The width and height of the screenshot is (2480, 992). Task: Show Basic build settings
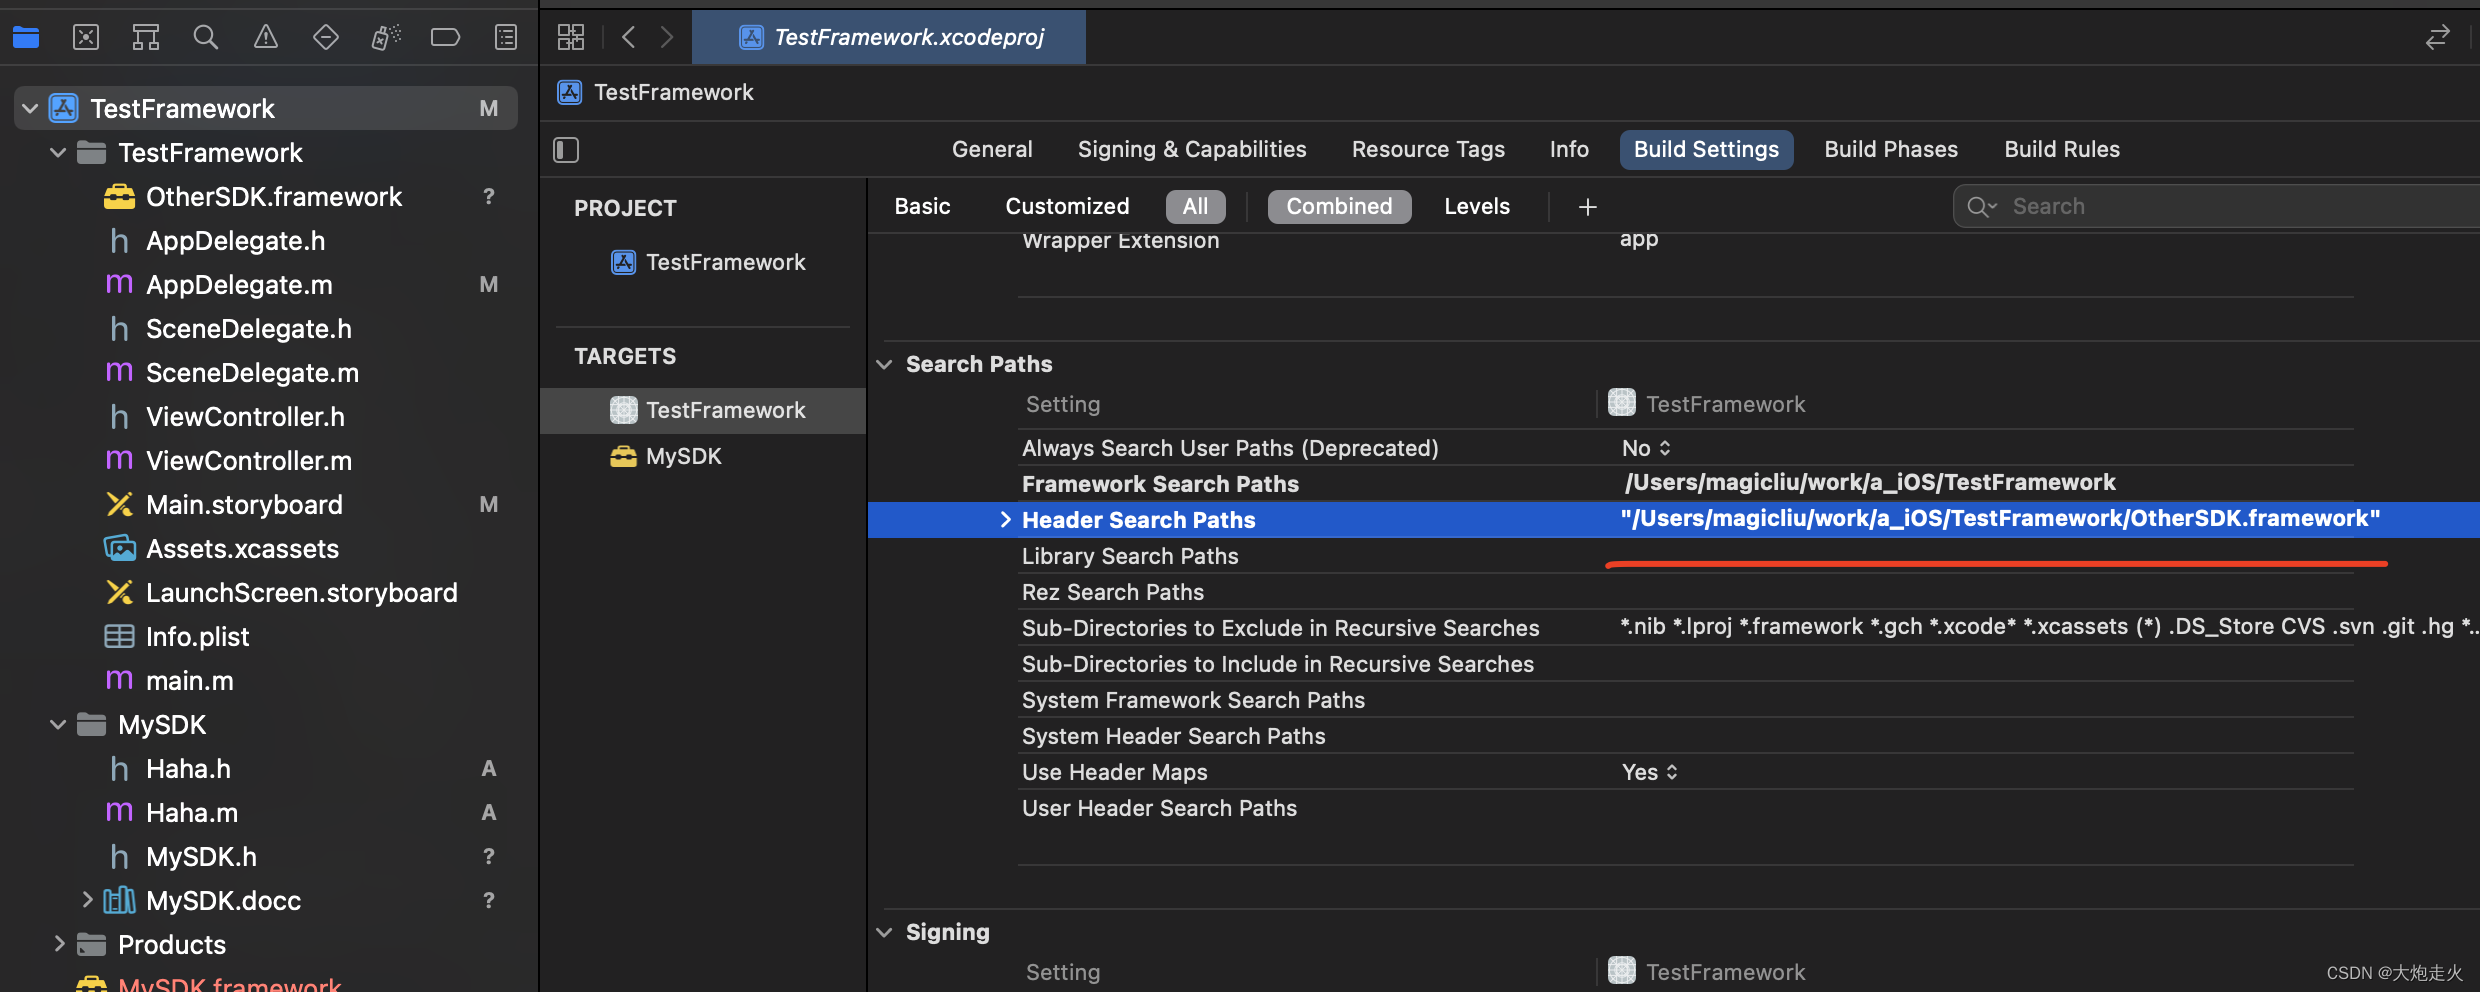click(x=922, y=207)
